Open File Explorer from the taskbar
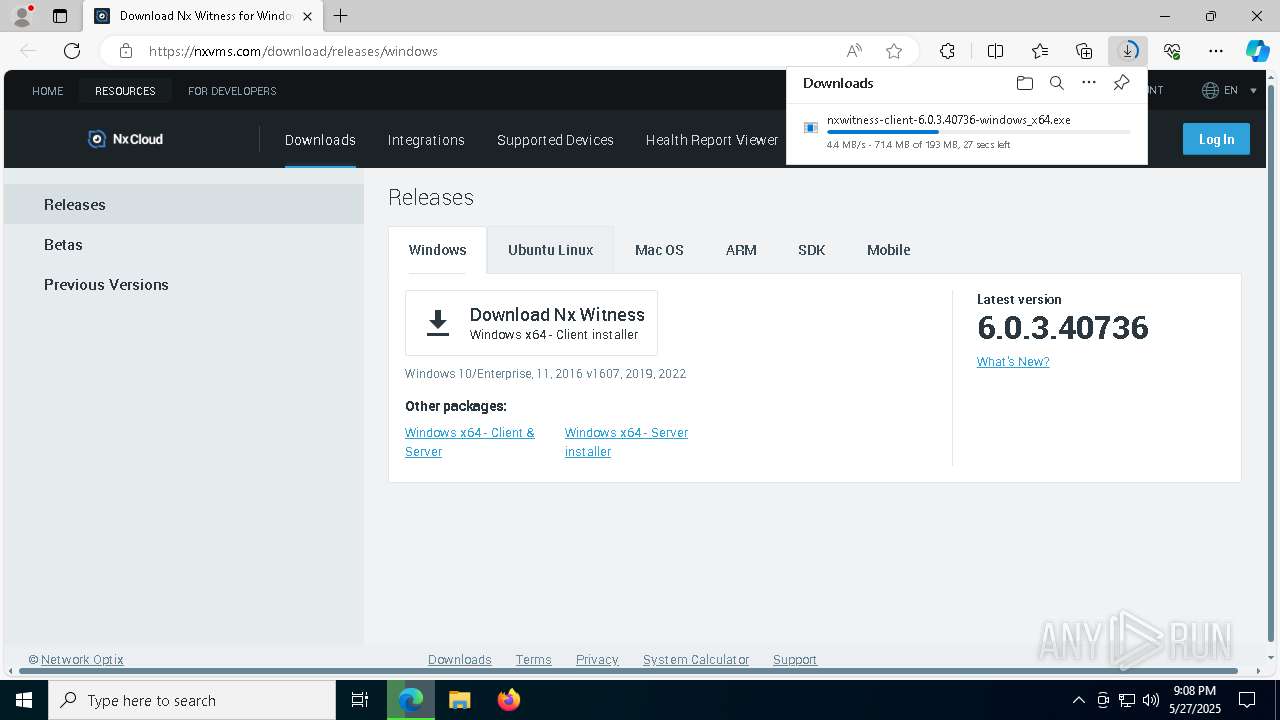The height and width of the screenshot is (720, 1280). coord(459,700)
